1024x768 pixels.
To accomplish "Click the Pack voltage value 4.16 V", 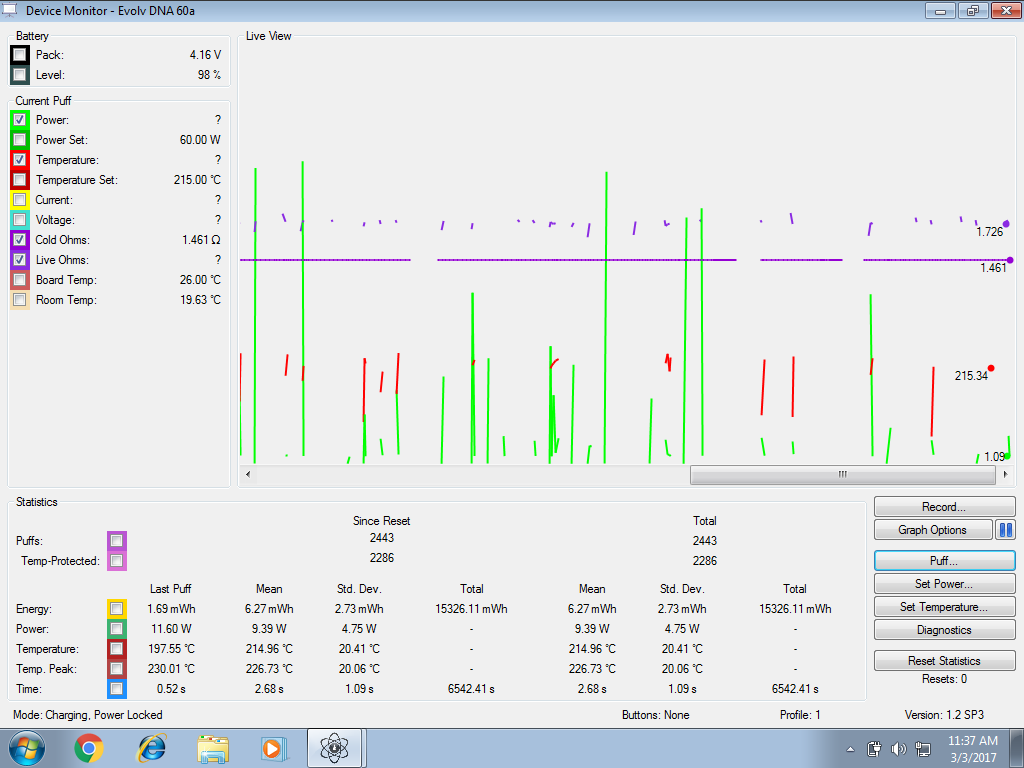I will [x=205, y=55].
